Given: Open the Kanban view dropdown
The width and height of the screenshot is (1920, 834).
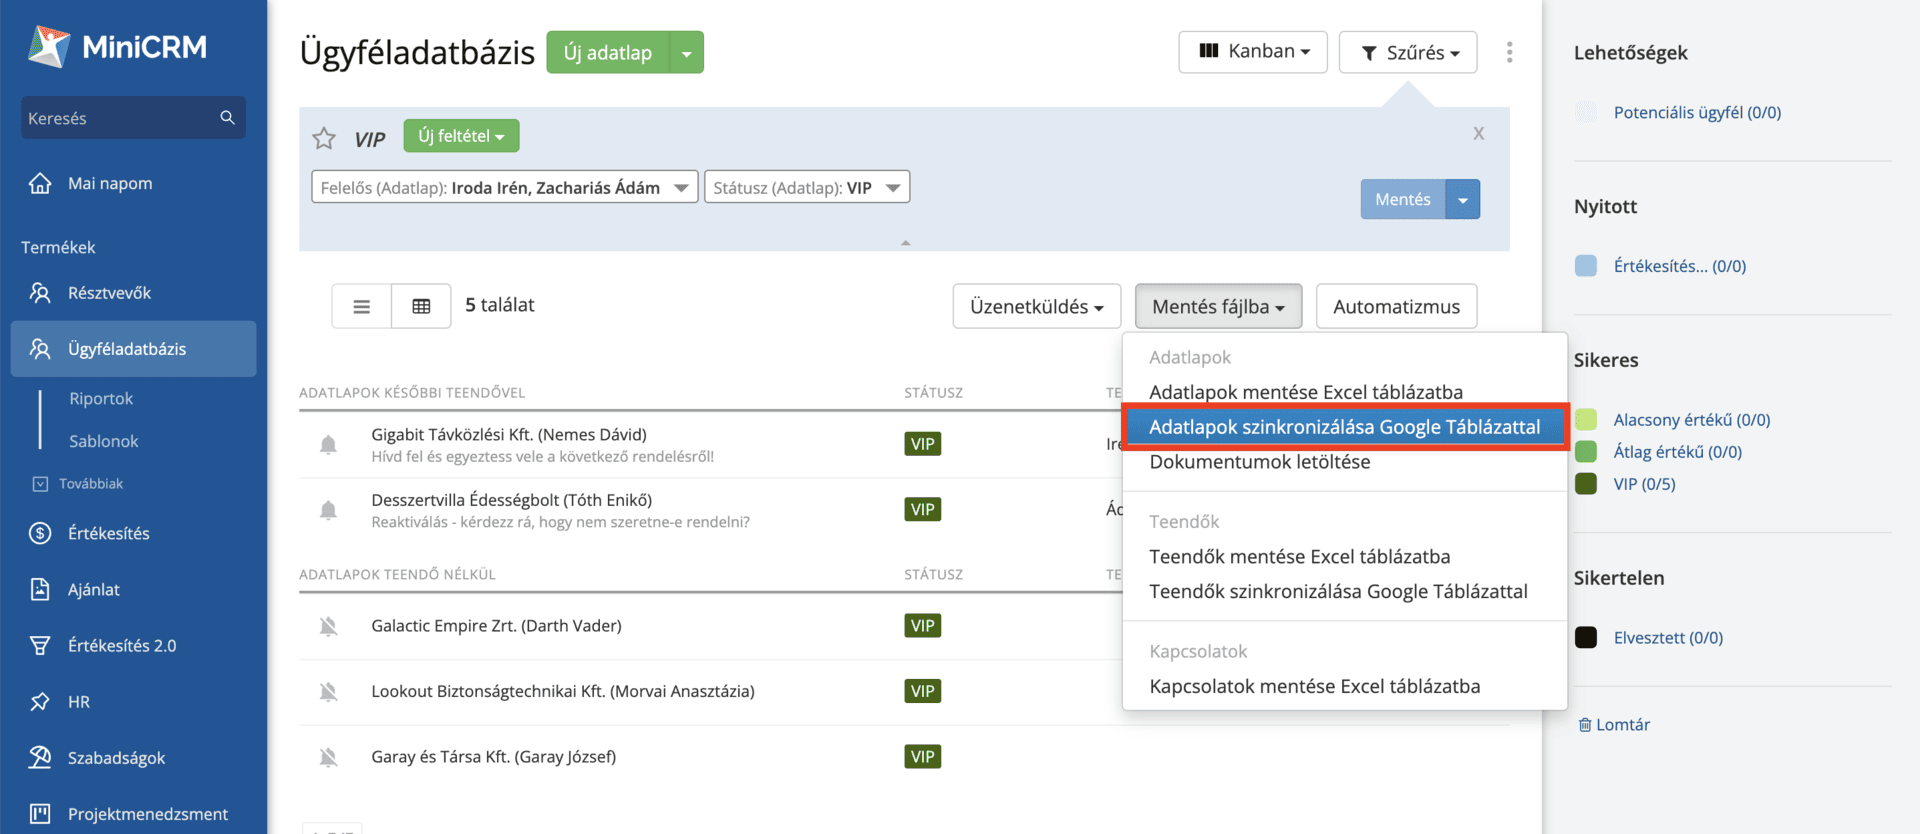Looking at the screenshot, I should click(1253, 52).
